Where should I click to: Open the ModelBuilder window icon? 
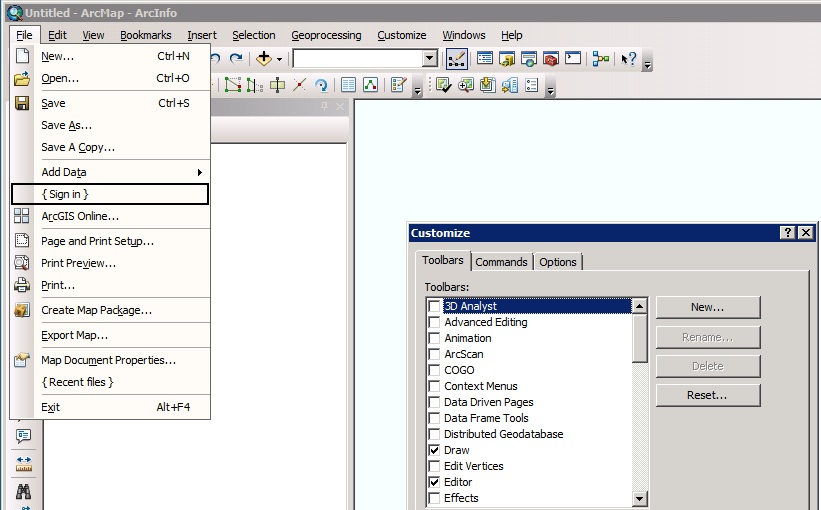(601, 59)
